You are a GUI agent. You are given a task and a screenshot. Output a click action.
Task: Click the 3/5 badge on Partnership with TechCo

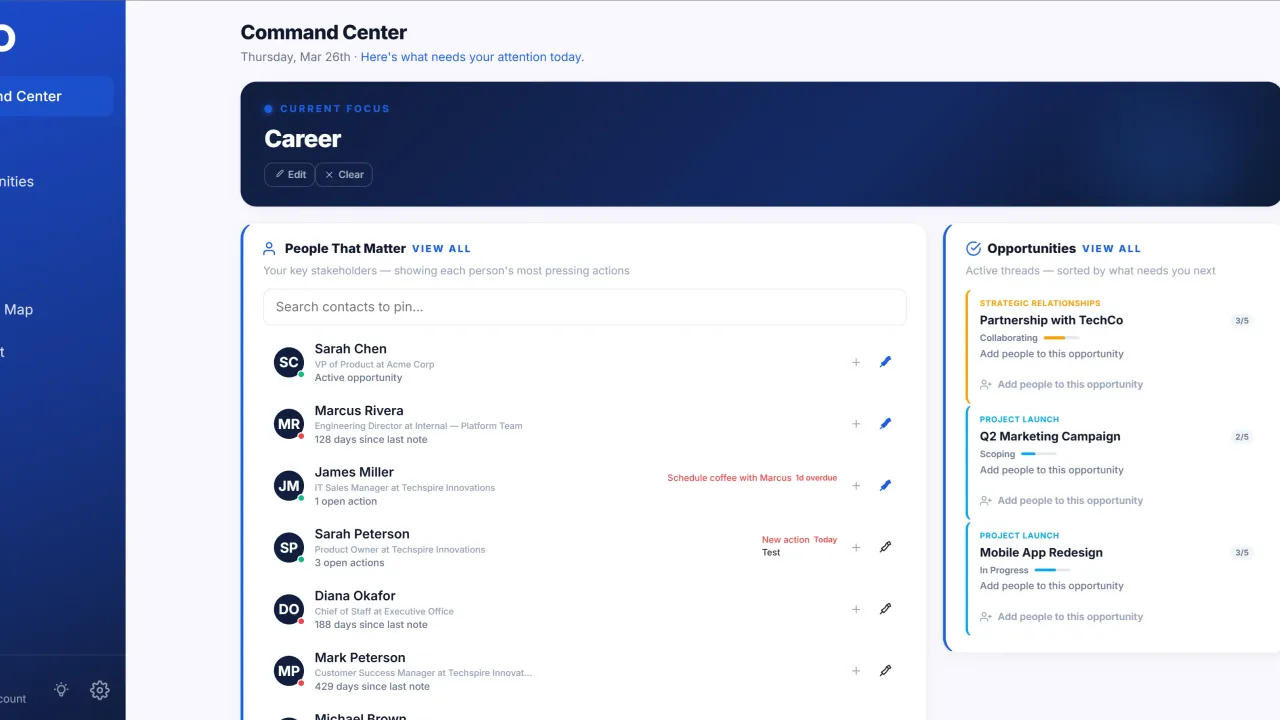click(x=1242, y=321)
